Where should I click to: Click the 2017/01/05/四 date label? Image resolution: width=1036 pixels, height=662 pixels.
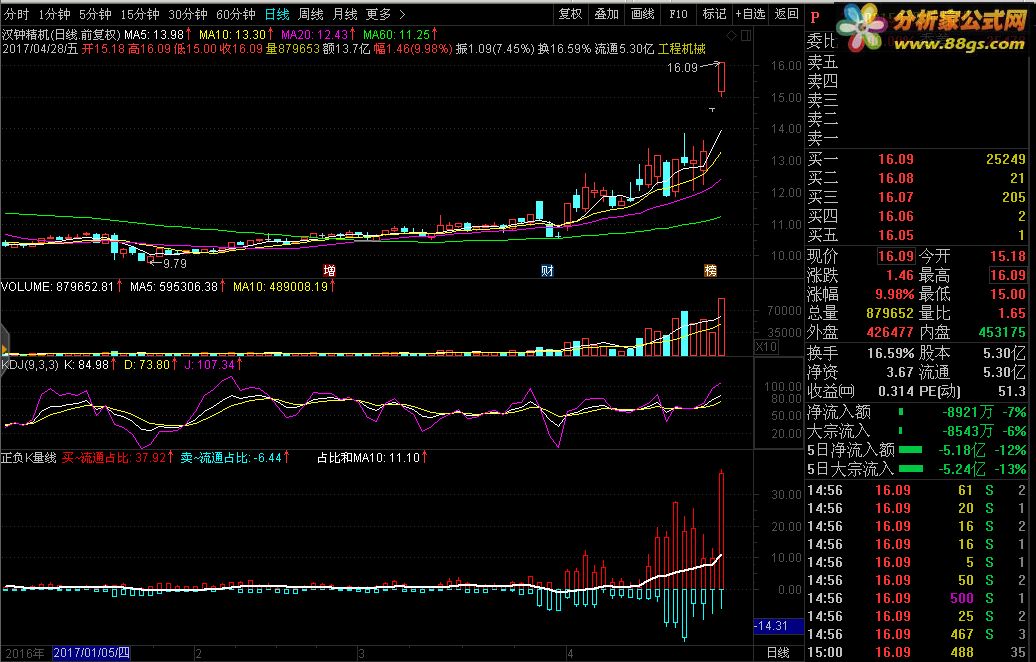click(91, 653)
